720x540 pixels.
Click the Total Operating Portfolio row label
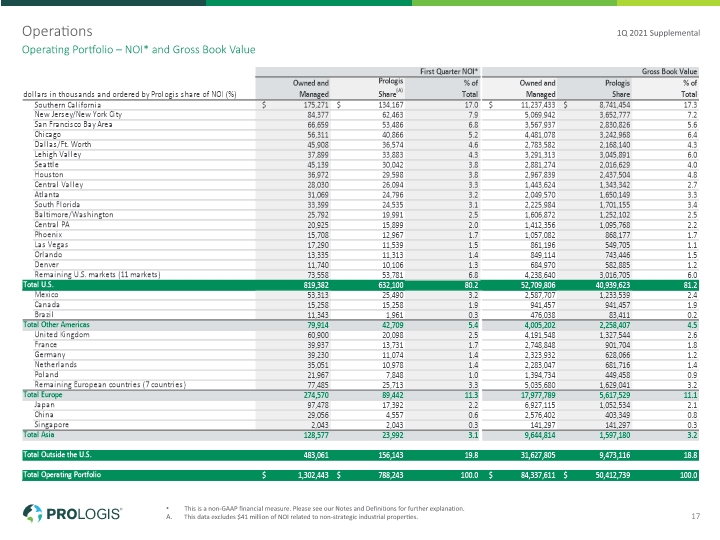coord(62,475)
